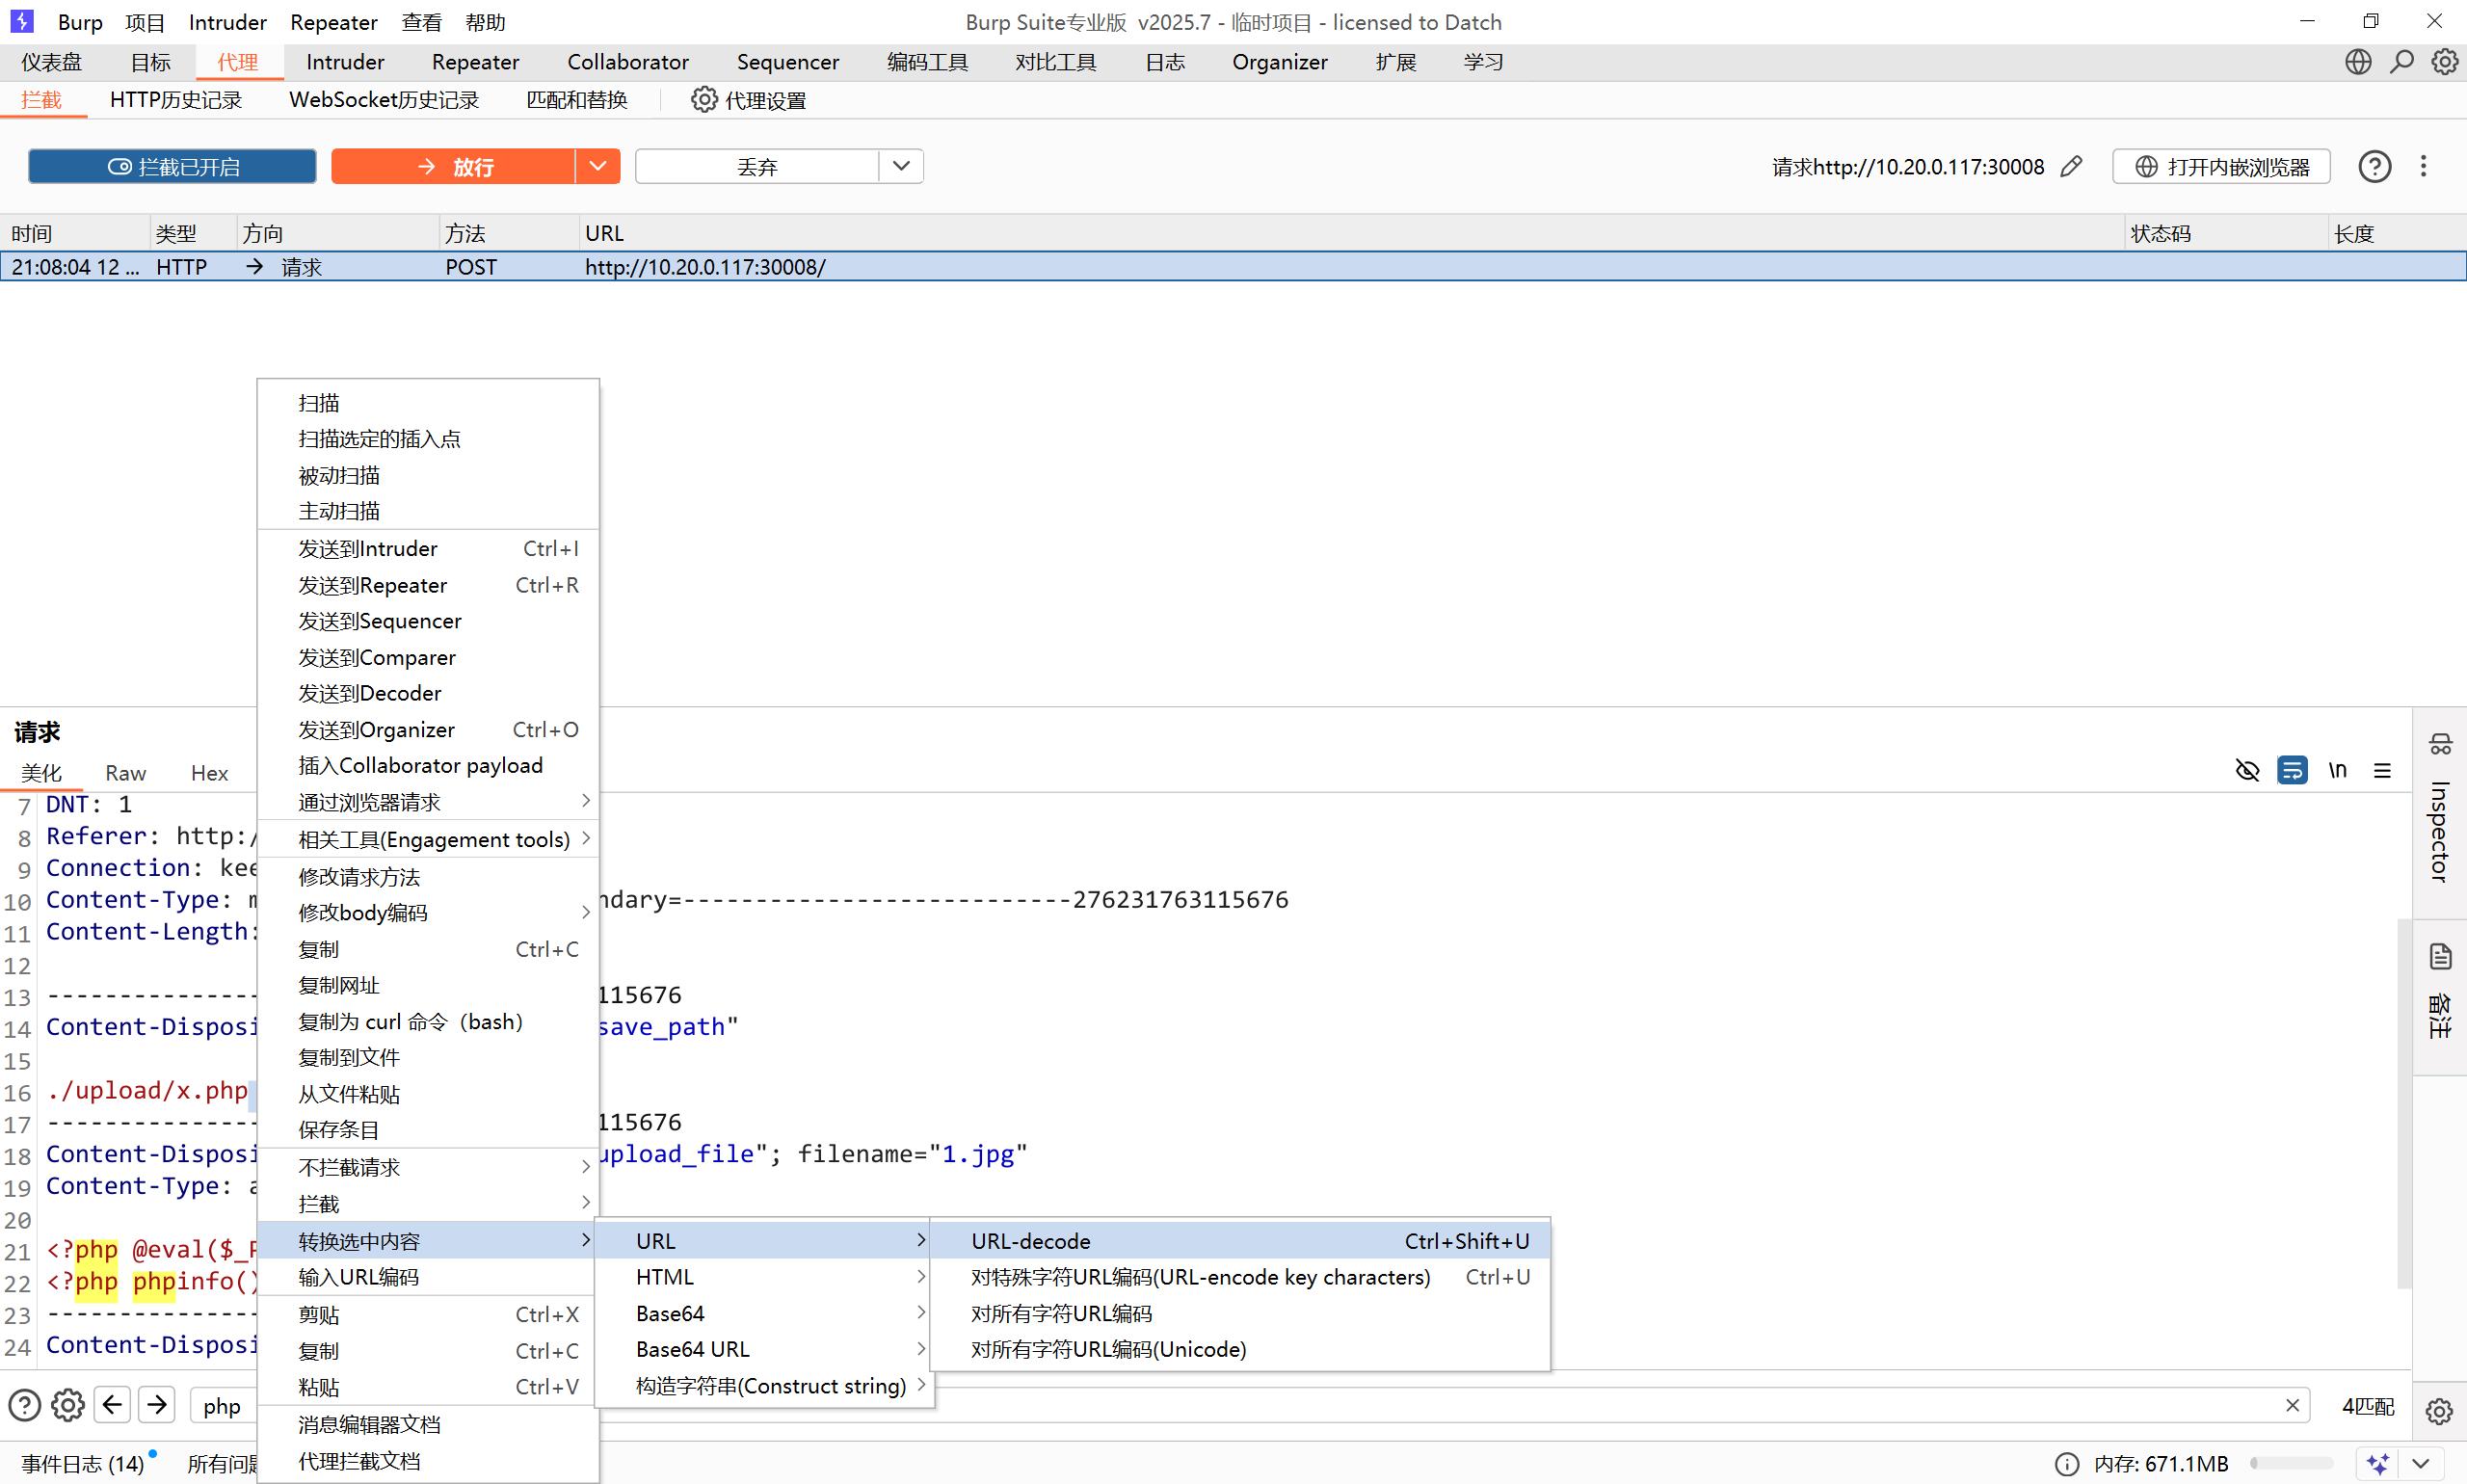Click the memory usage bar in status bar
Viewport: 2467px width, 1484px height.
point(2290,1463)
